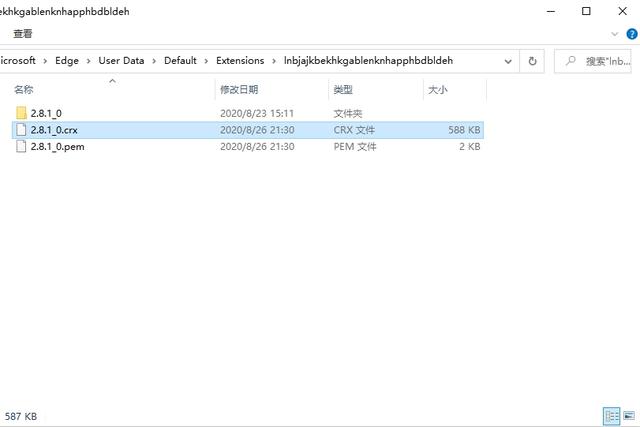Open the blue help question mark icon
Viewport: 640px width, 427px height.
pyautogui.click(x=632, y=34)
